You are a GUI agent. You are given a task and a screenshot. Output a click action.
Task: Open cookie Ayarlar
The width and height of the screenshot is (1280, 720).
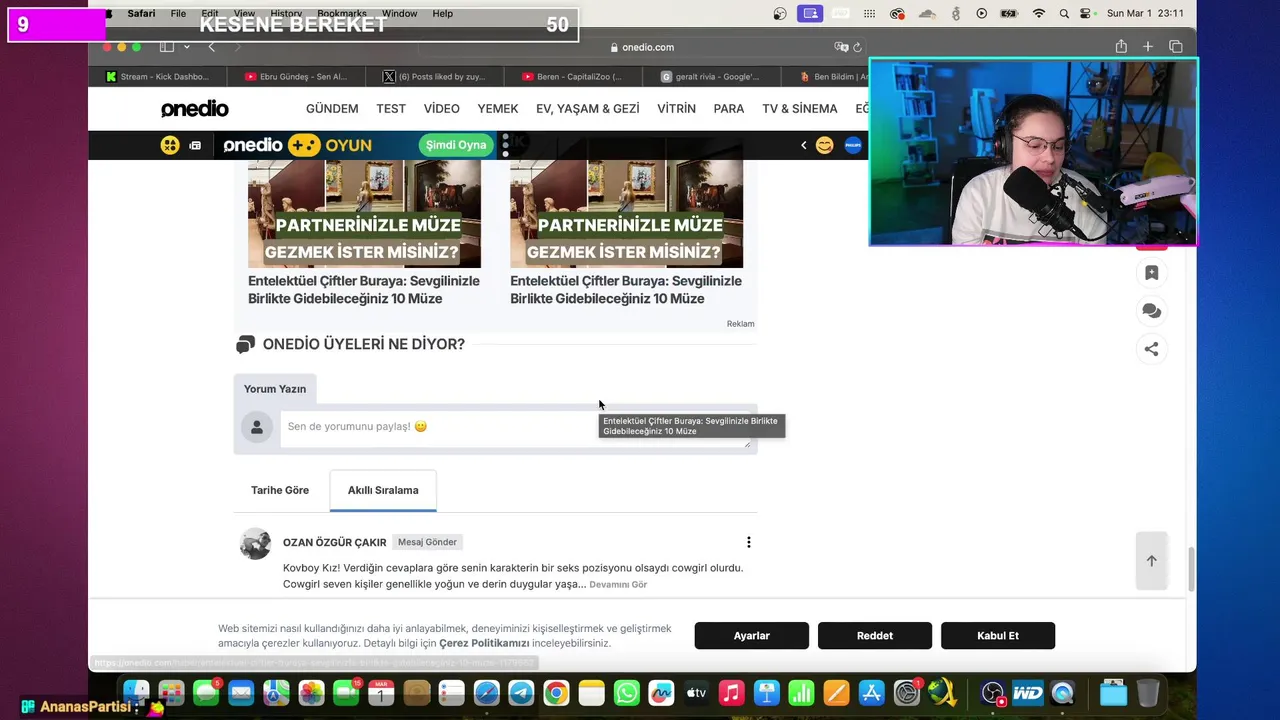tap(752, 636)
